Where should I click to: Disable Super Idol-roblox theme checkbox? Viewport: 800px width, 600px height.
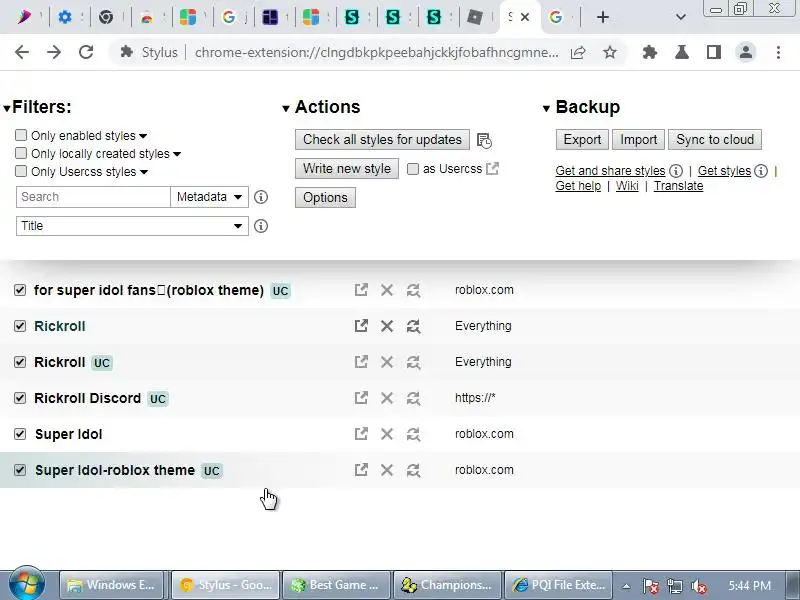(20, 470)
